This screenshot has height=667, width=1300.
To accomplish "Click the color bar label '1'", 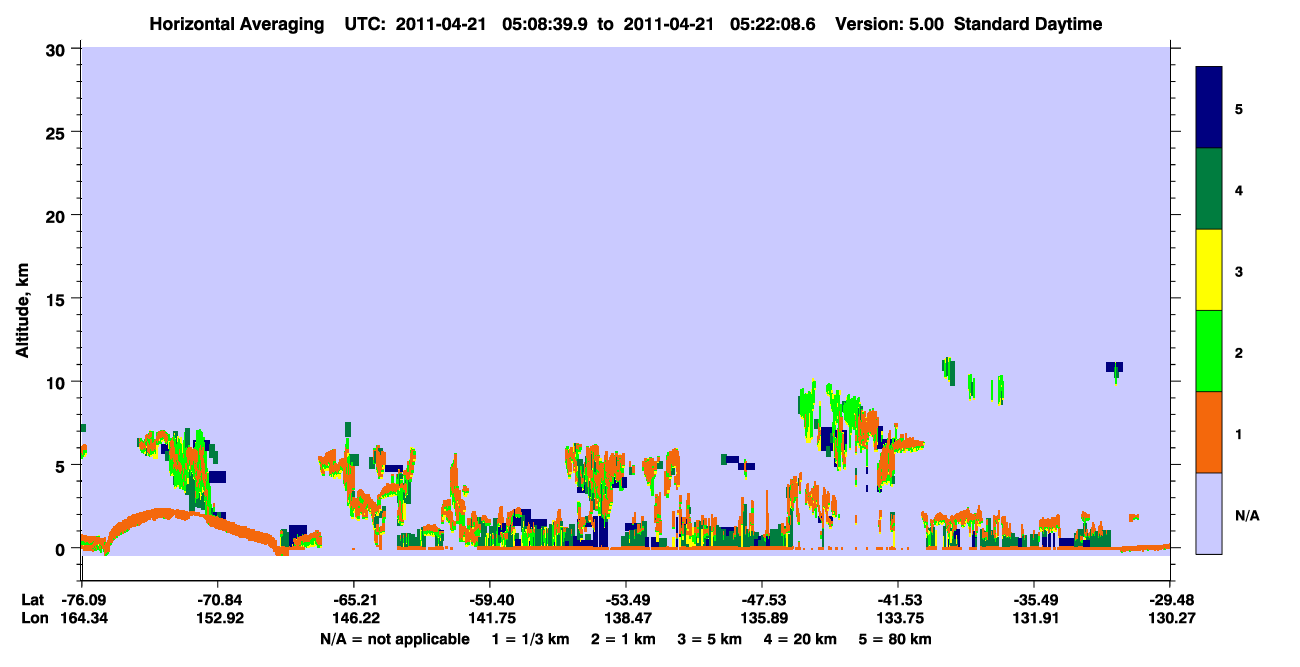I will [1239, 434].
